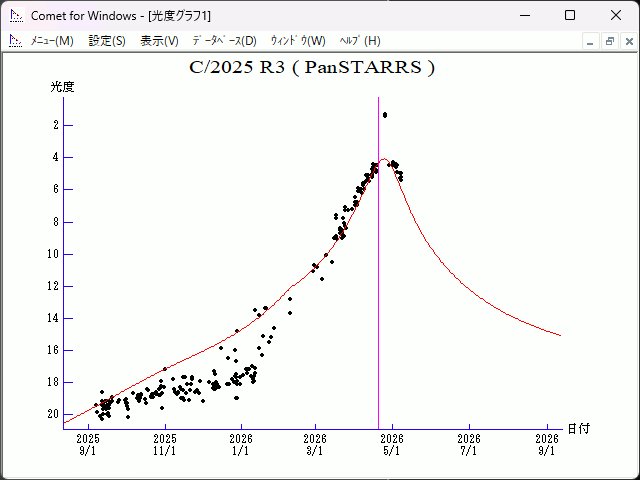Image resolution: width=640 pixels, height=480 pixels.
Task: Click the magnitude 6 axis label
Action: pos(56,189)
